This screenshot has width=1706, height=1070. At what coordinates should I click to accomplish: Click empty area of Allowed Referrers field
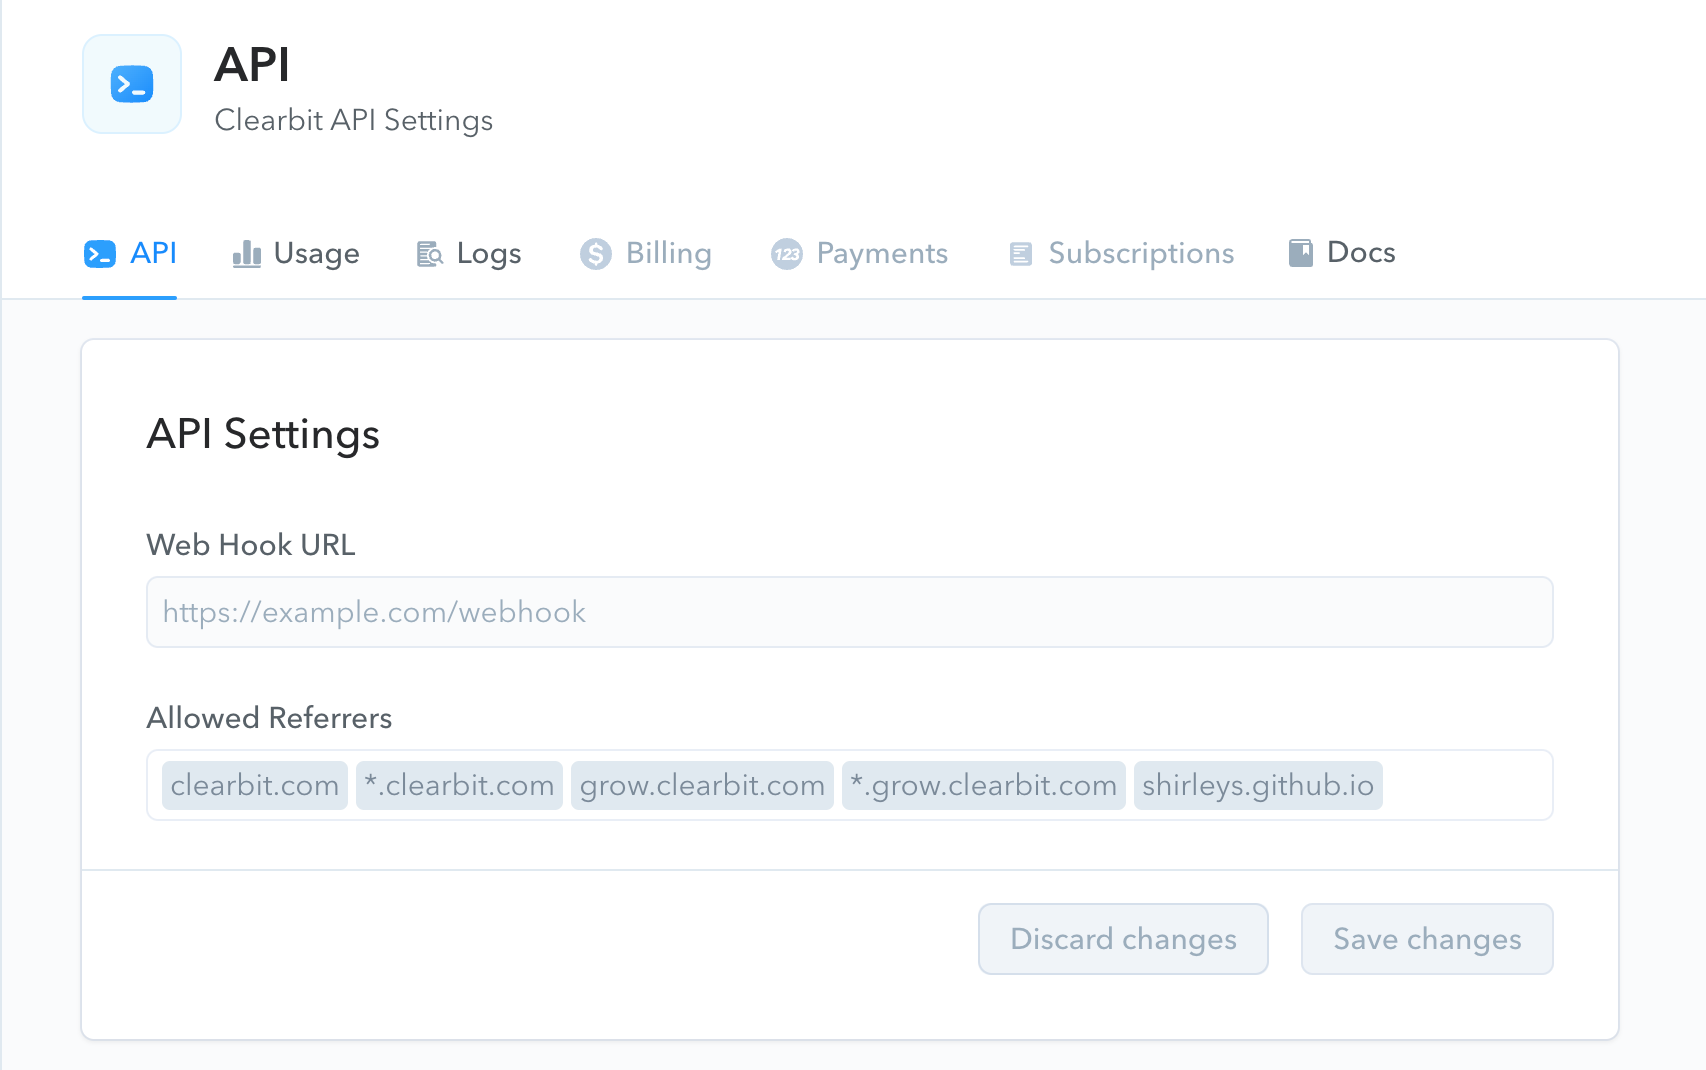[1466, 785]
